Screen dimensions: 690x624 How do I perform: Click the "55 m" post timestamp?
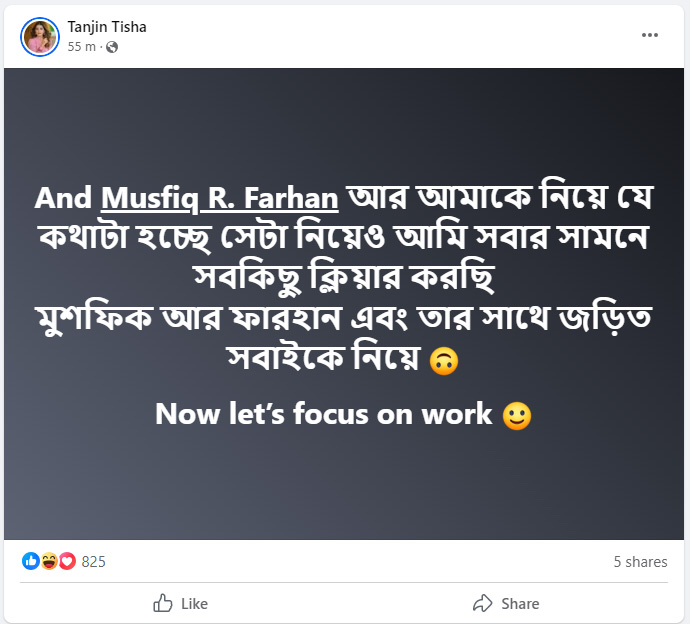coord(81,47)
